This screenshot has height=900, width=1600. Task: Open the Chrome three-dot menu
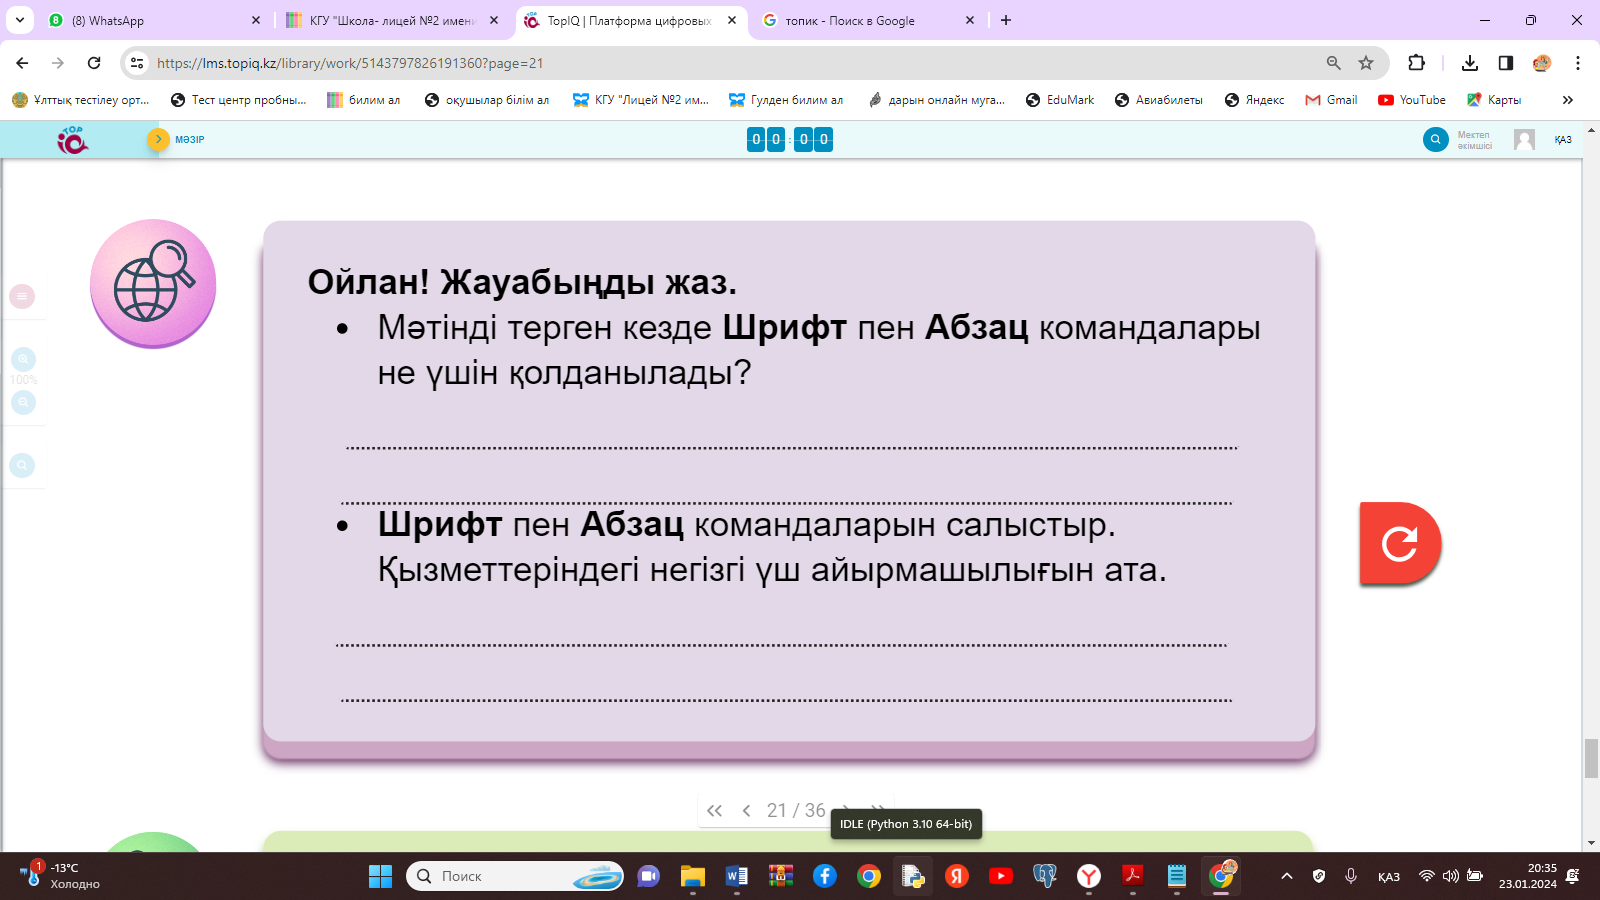coord(1578,63)
